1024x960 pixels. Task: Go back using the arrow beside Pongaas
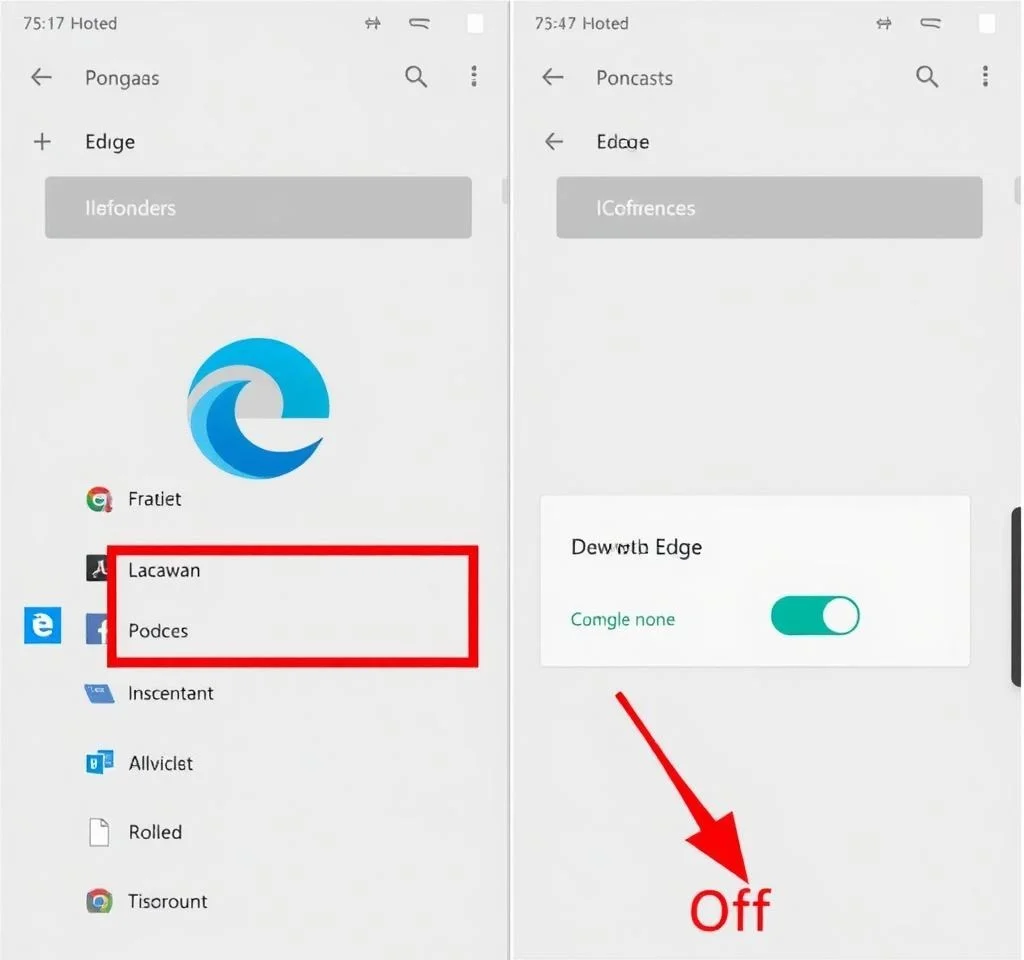click(x=41, y=77)
